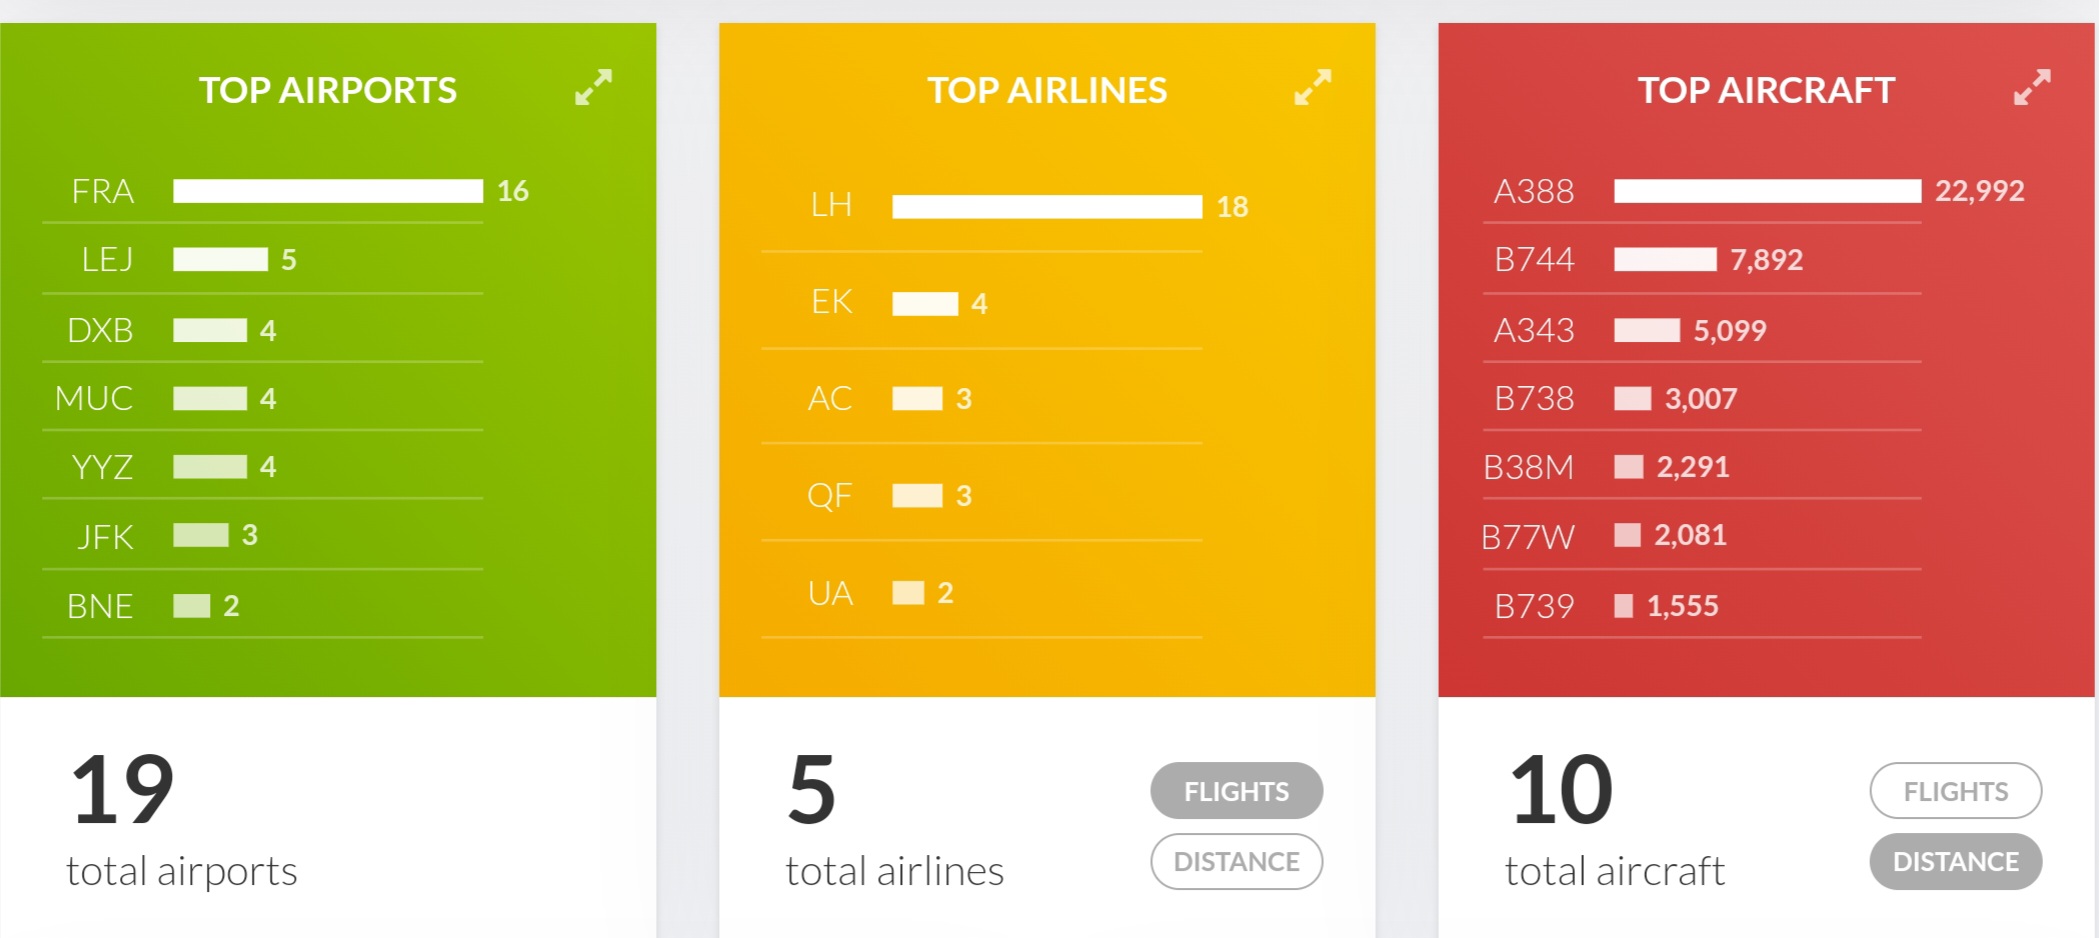Click the Top Airports heading
Screen dimensions: 2099x938
coord(328,90)
